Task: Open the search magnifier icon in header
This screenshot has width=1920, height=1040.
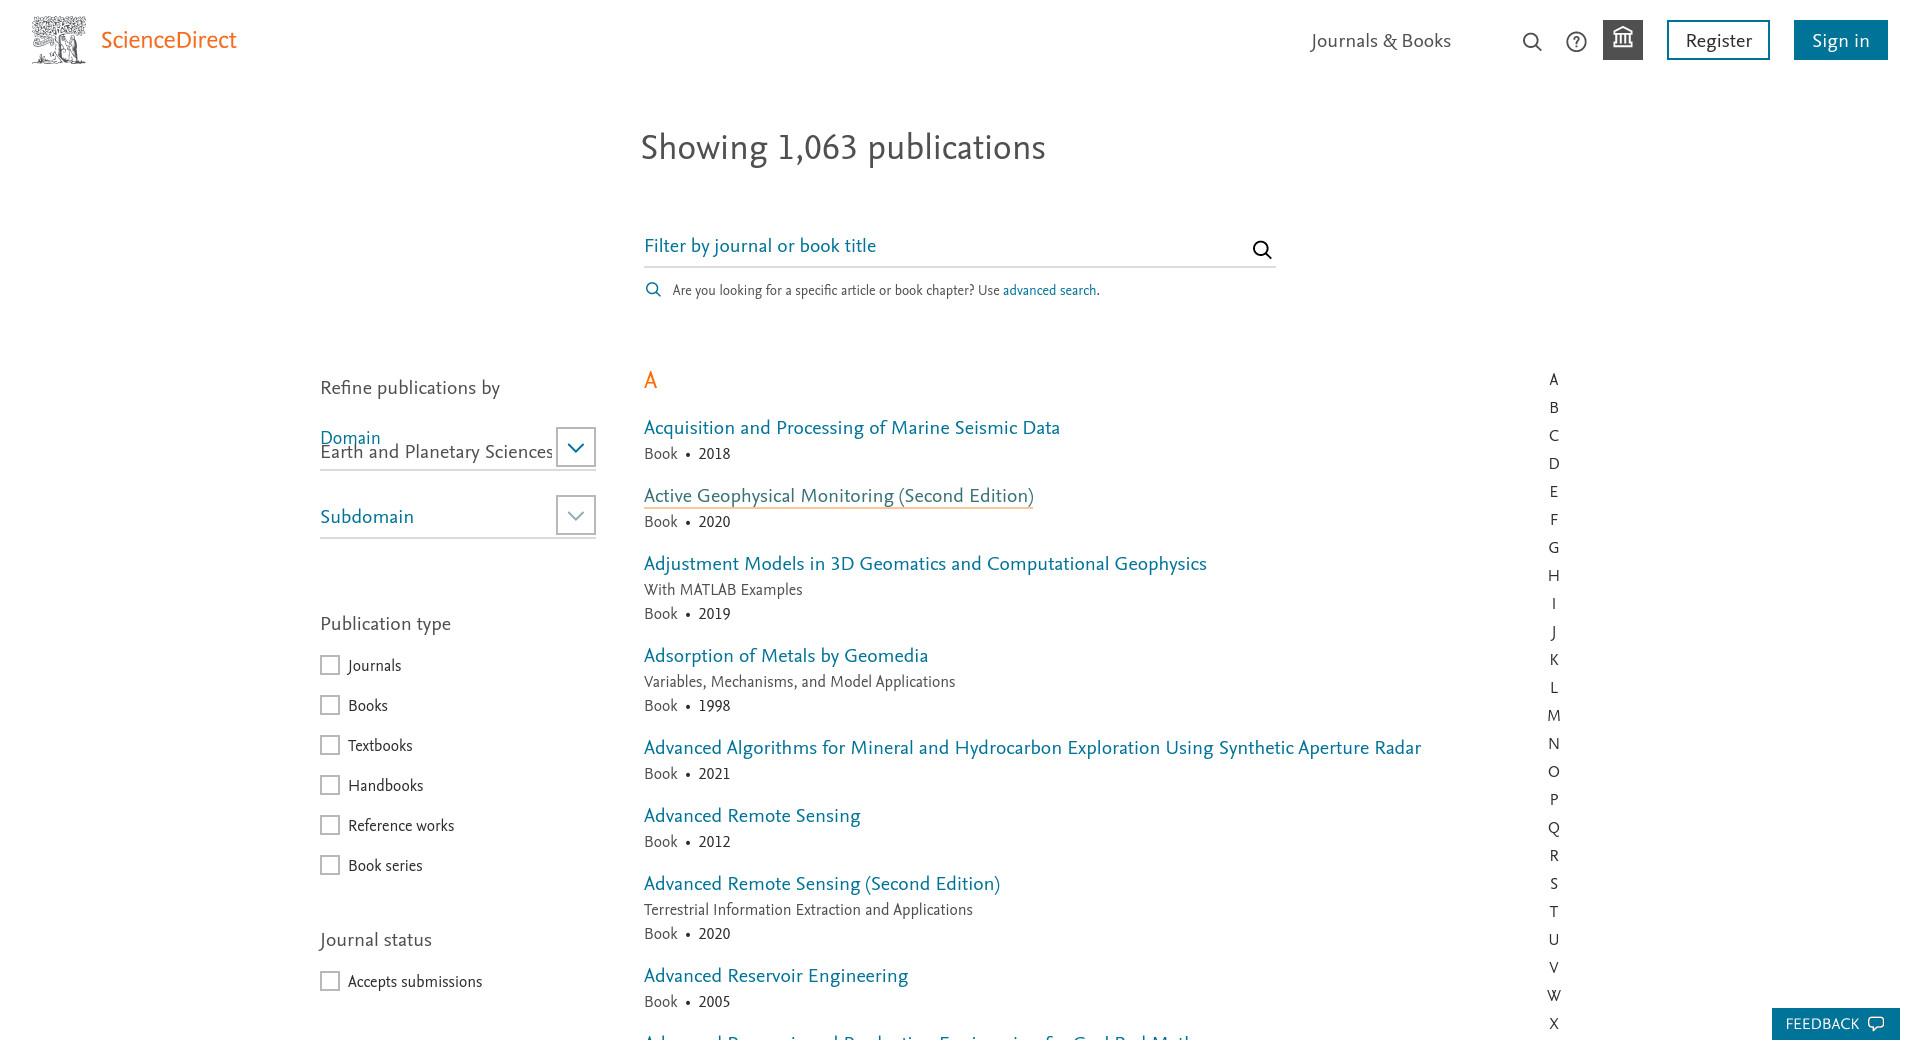Action: click(1532, 42)
